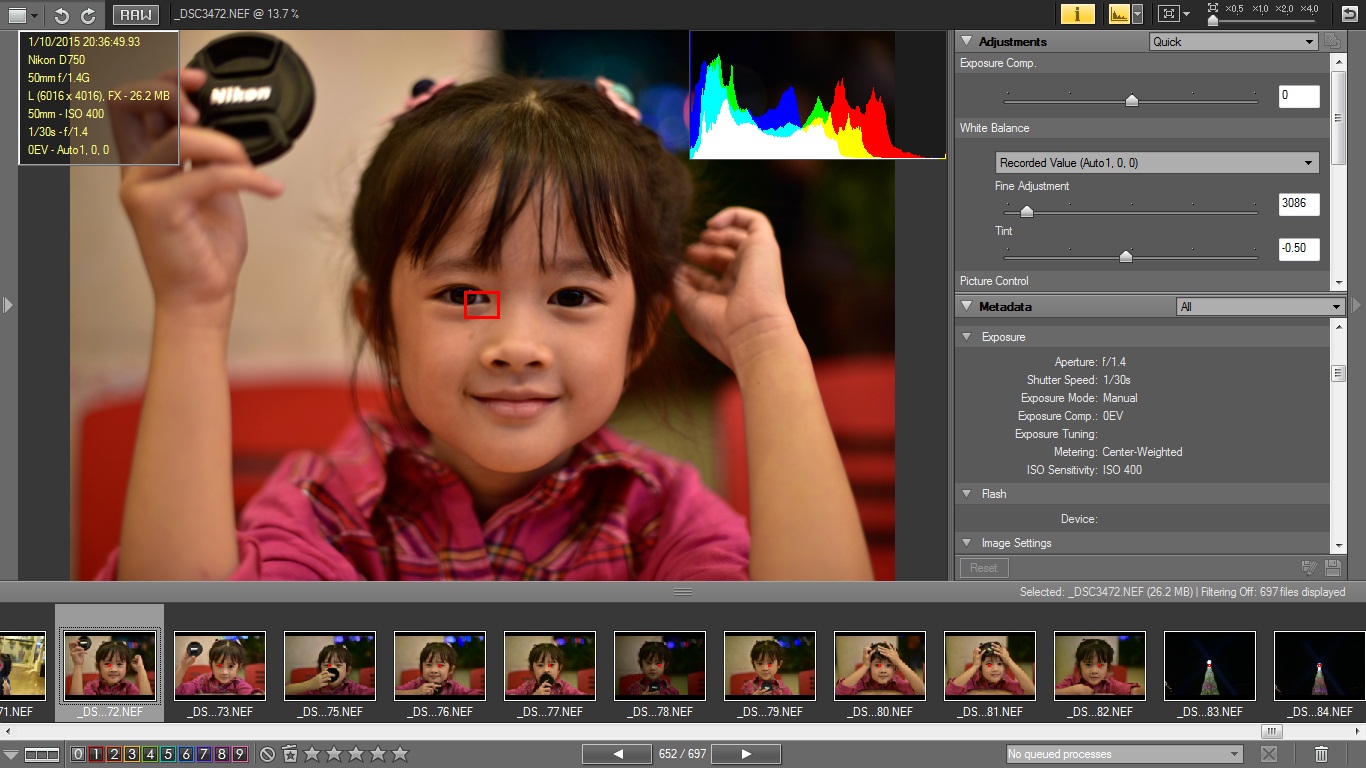Click the revert arrow icon at top right
The height and width of the screenshot is (768, 1366).
(1349, 14)
